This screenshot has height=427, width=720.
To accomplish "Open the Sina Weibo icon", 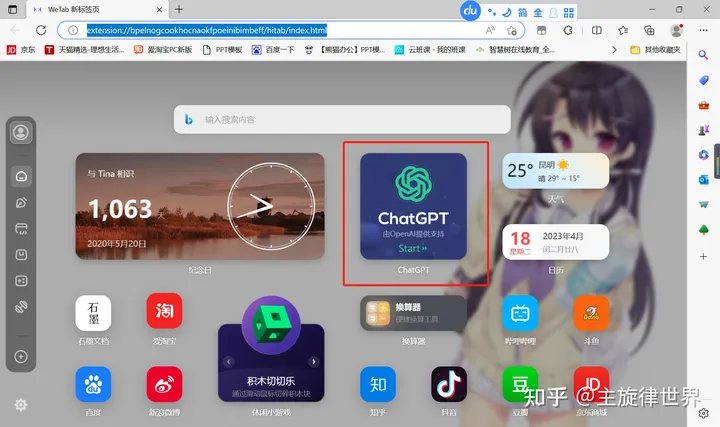I will click(x=164, y=384).
